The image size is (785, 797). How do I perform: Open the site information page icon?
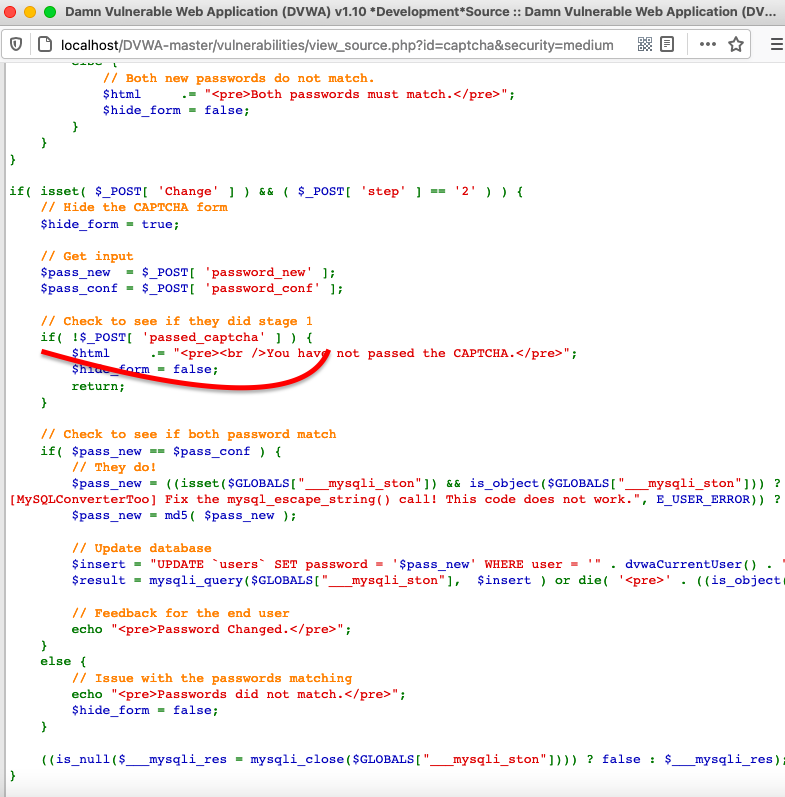pyautogui.click(x=45, y=45)
